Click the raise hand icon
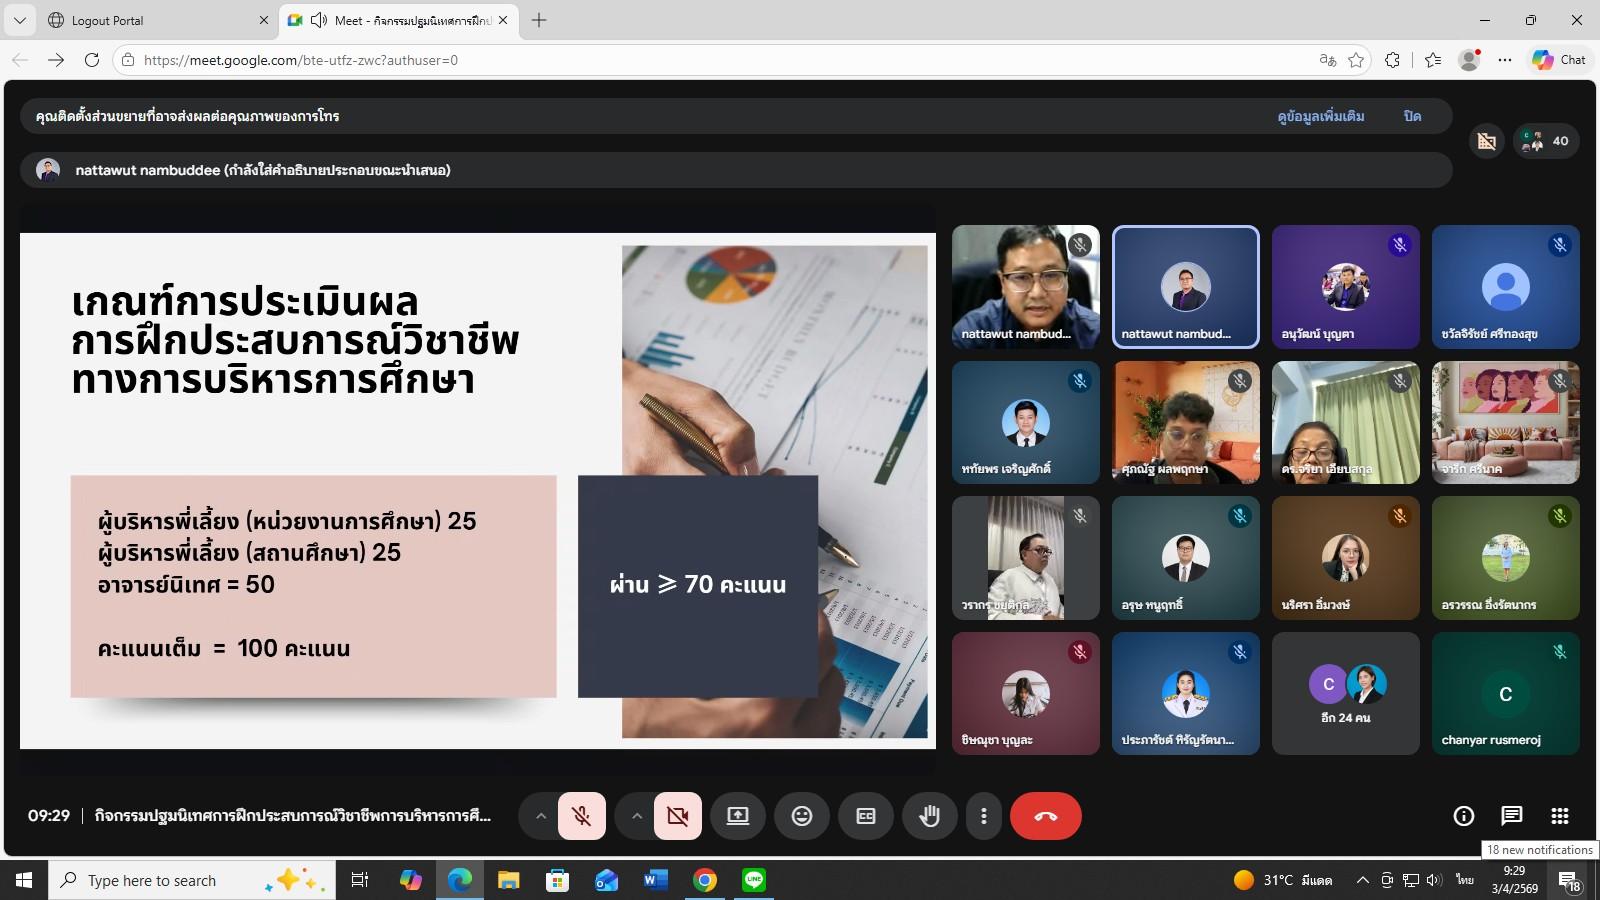This screenshot has width=1600, height=900. (929, 816)
